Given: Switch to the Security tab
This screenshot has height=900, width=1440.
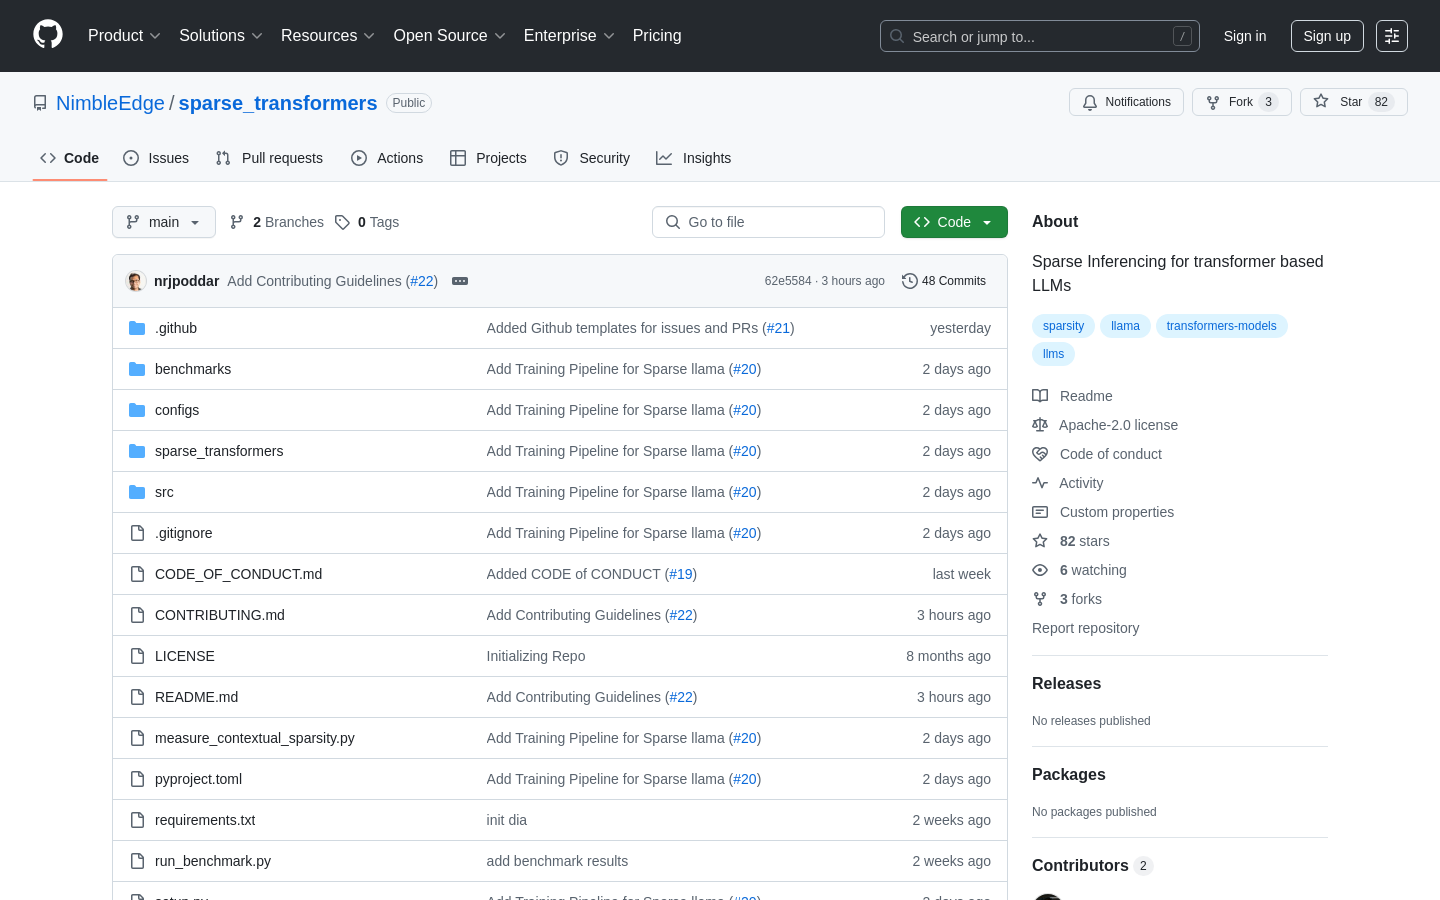Looking at the screenshot, I should coord(592,158).
